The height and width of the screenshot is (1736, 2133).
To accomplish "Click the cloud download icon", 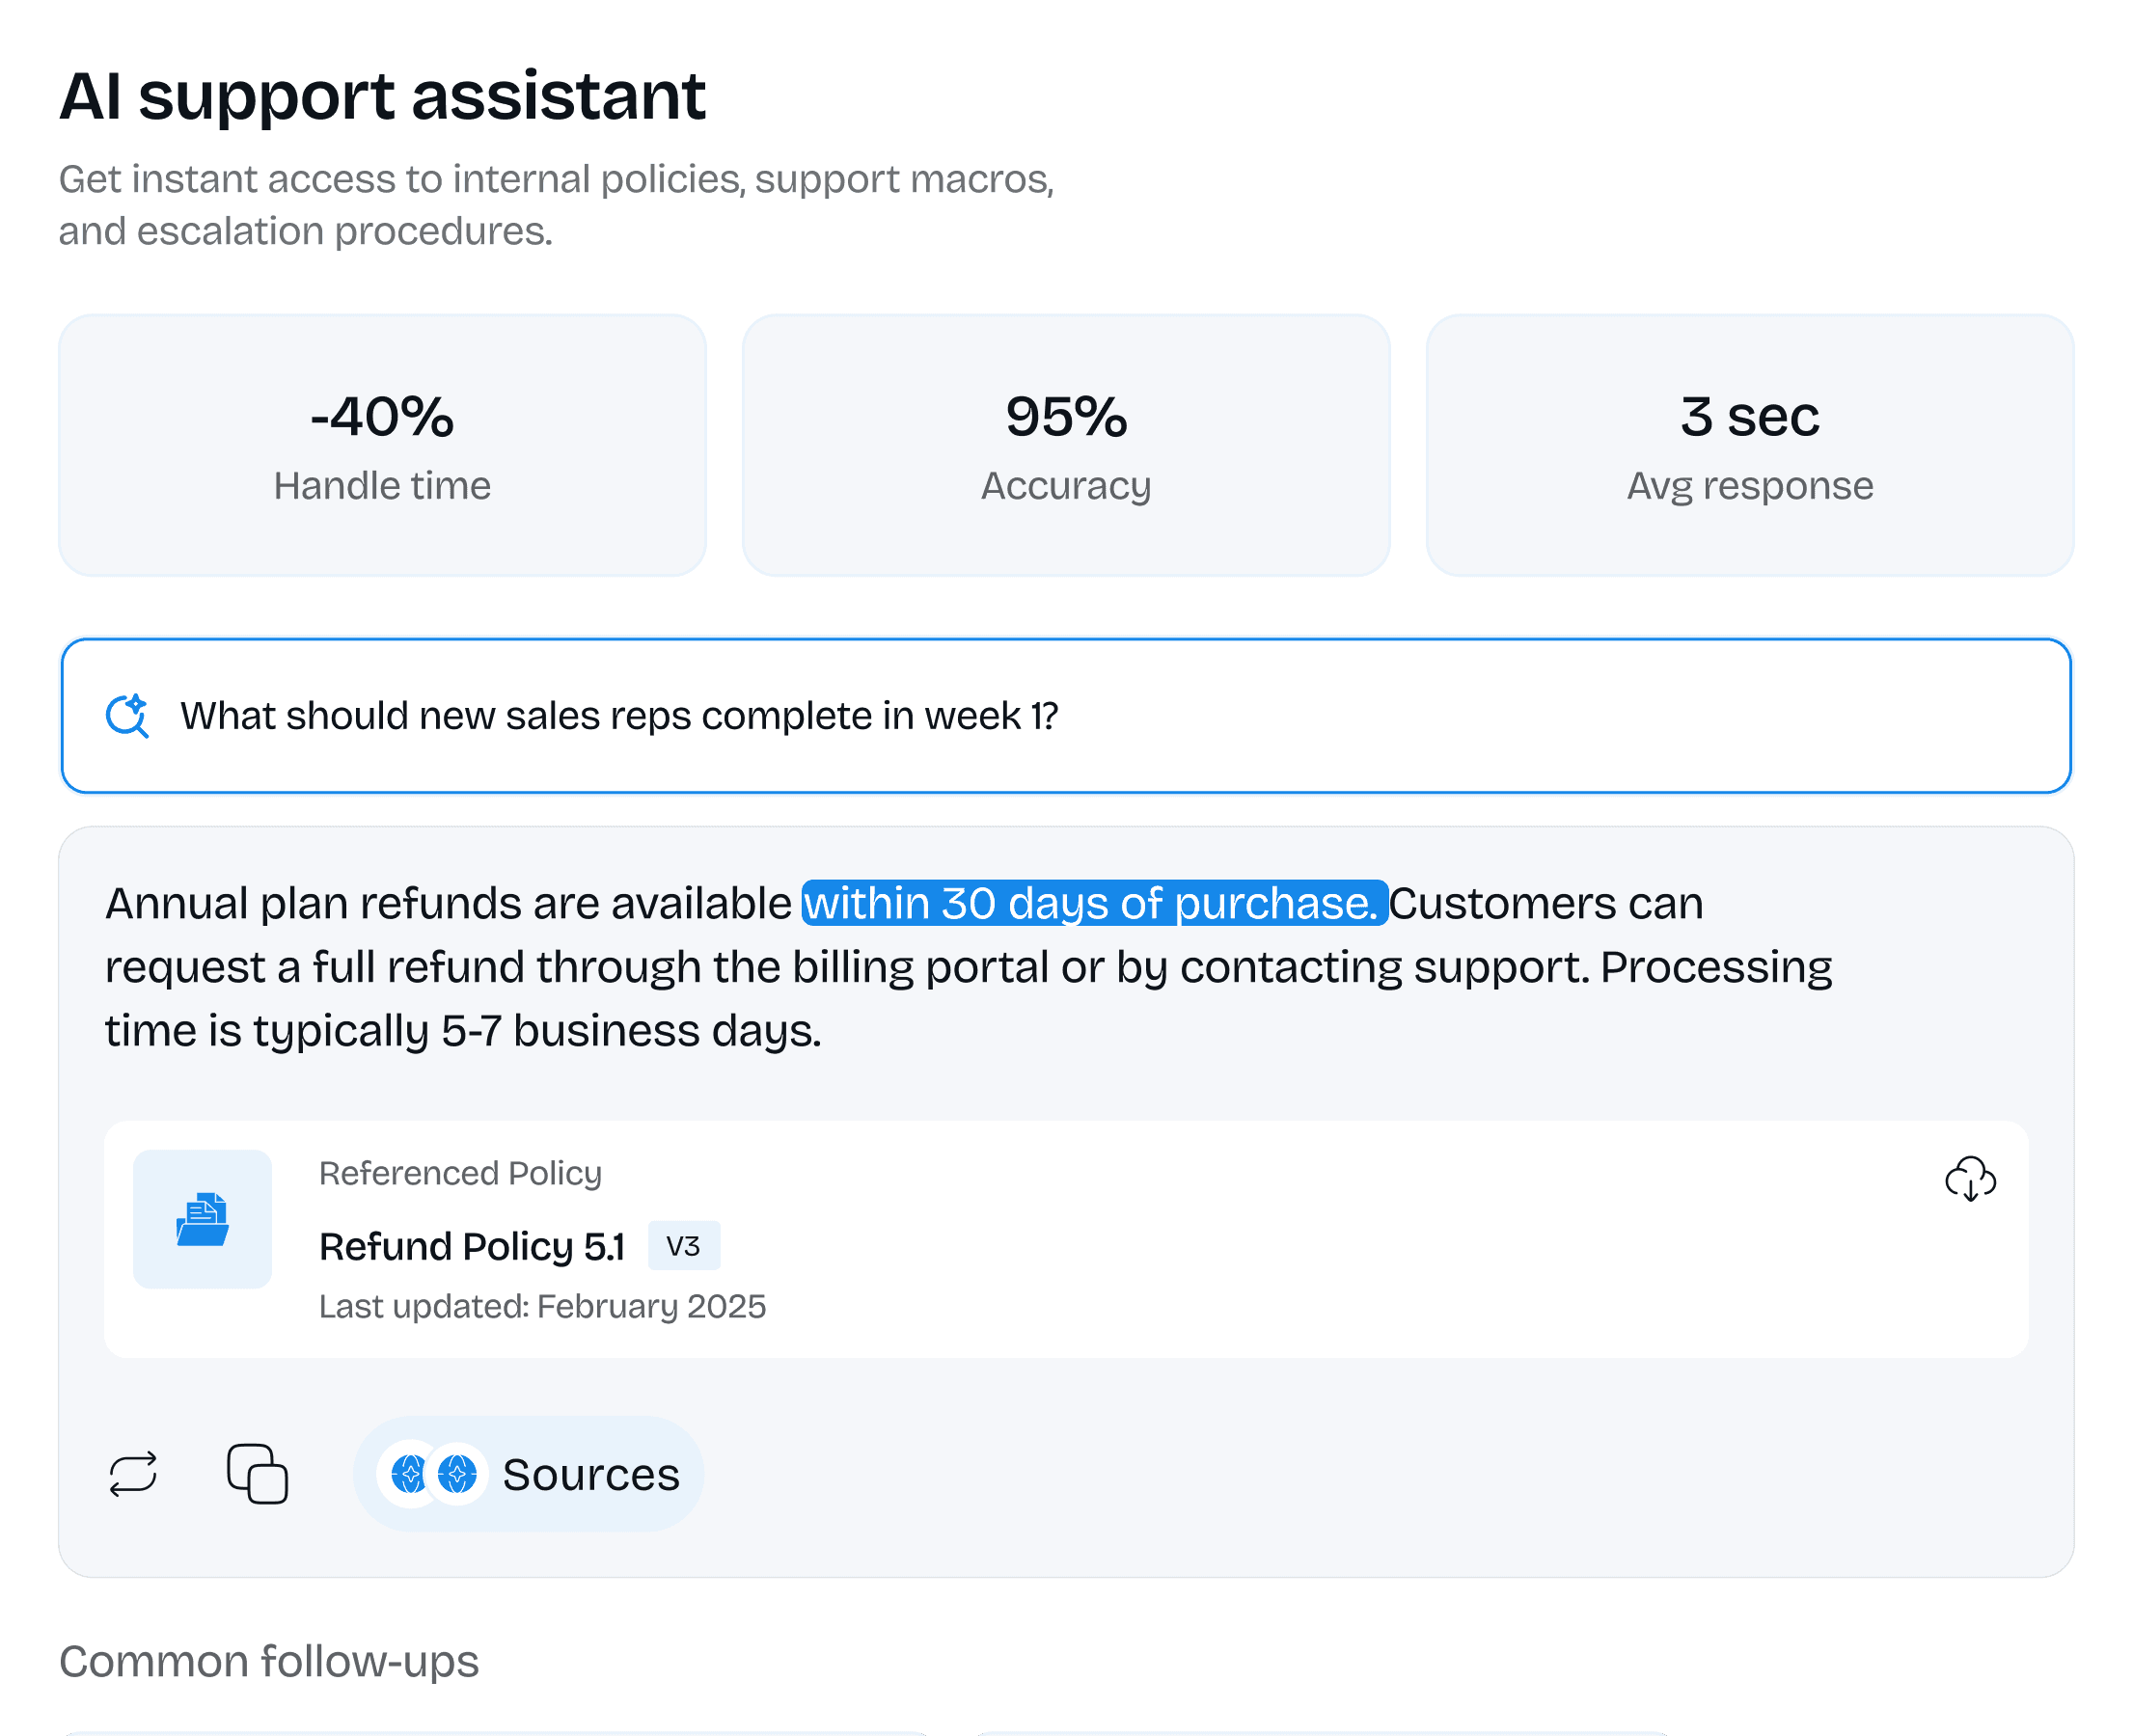I will (x=1970, y=1179).
